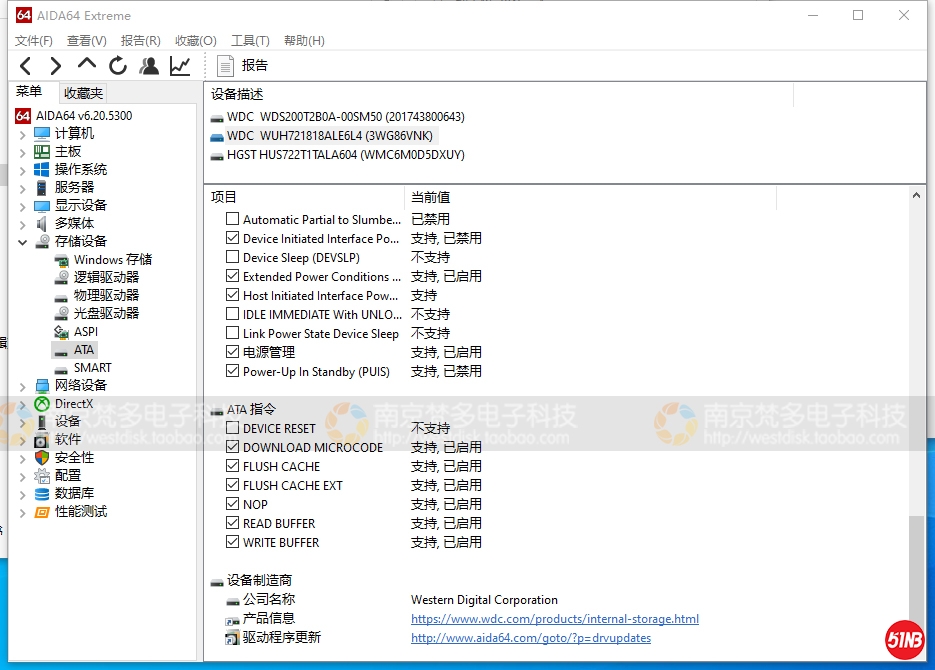
Task: Toggle the FLUSH CACHE EXT checkbox
Action: point(233,485)
